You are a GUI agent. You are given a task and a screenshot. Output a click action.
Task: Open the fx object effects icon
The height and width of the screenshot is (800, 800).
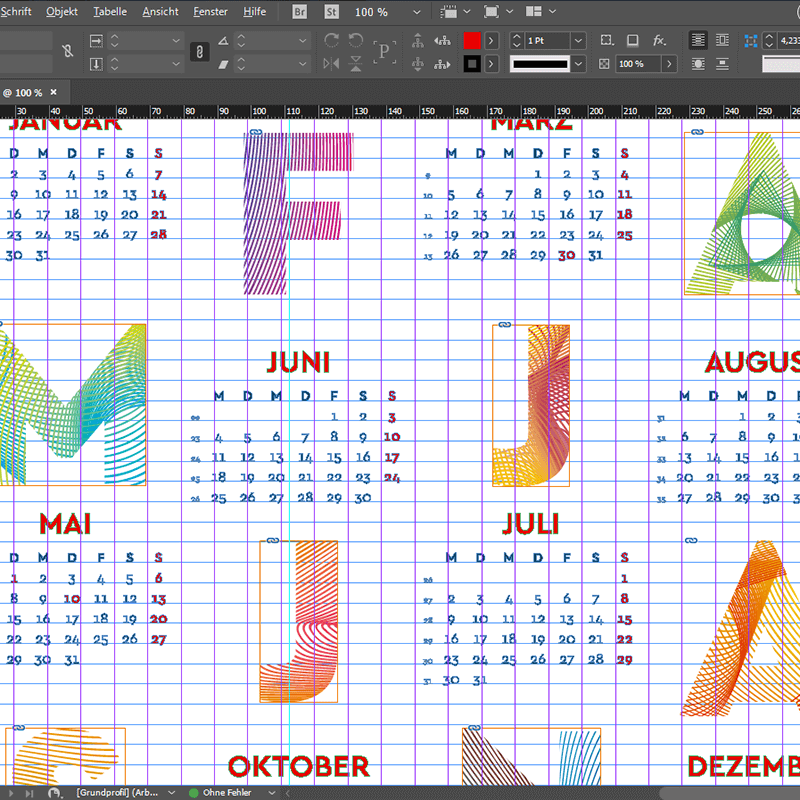tap(659, 40)
